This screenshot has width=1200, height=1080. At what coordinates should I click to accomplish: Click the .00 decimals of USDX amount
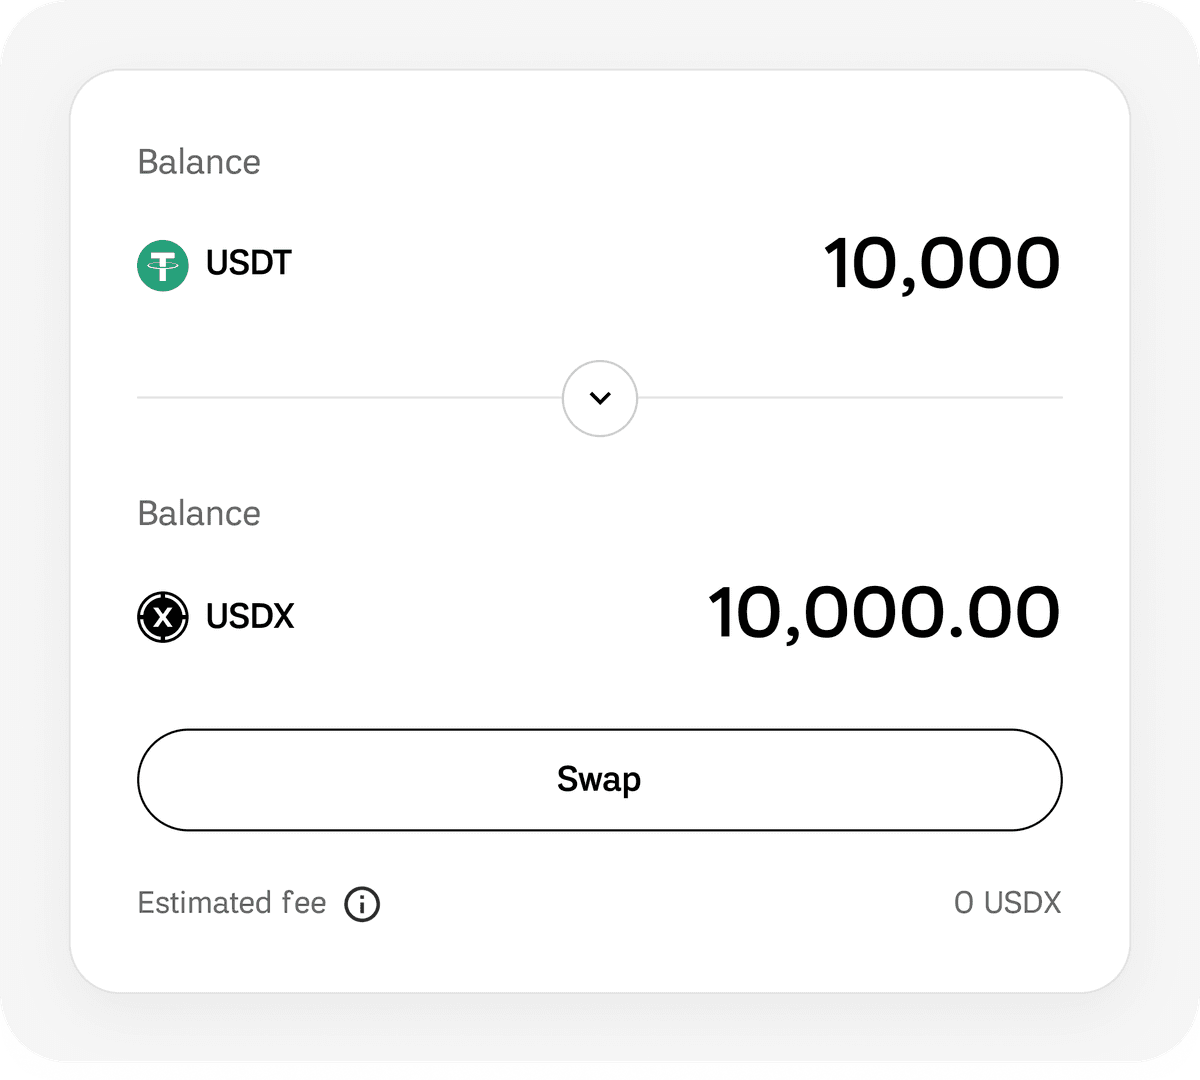pyautogui.click(x=1003, y=614)
